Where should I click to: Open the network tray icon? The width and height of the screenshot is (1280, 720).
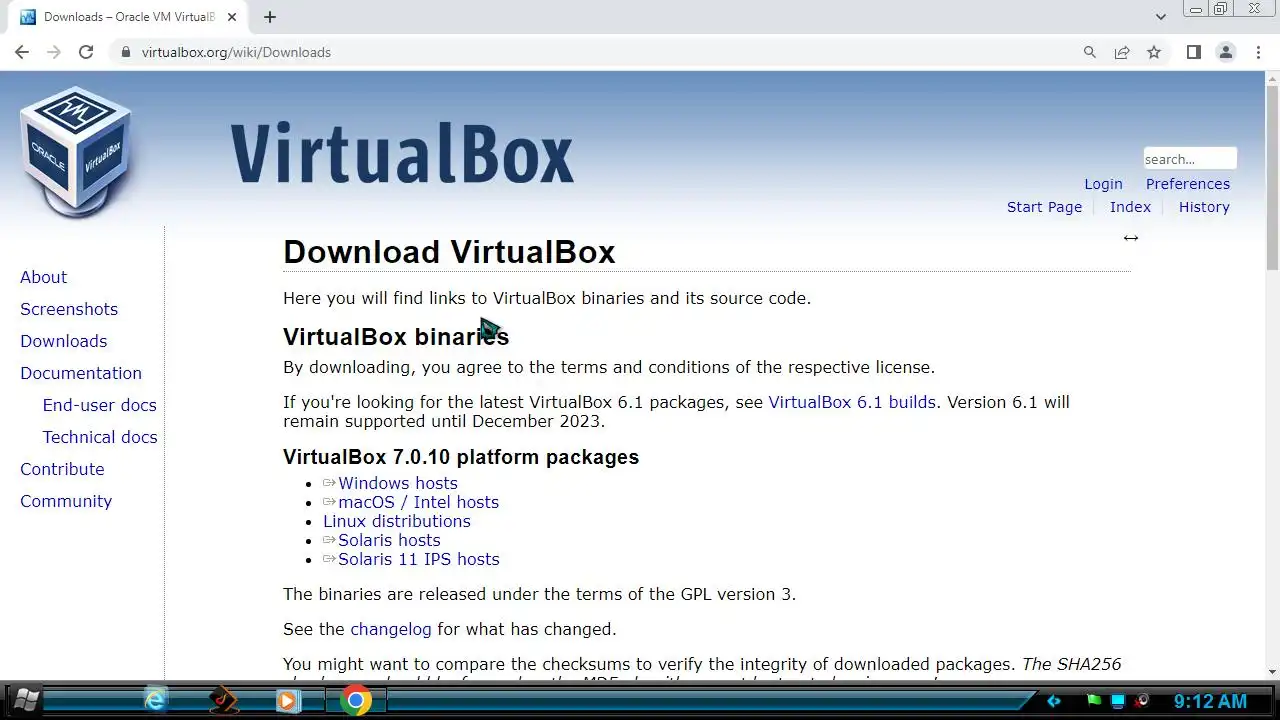[x=1118, y=701]
